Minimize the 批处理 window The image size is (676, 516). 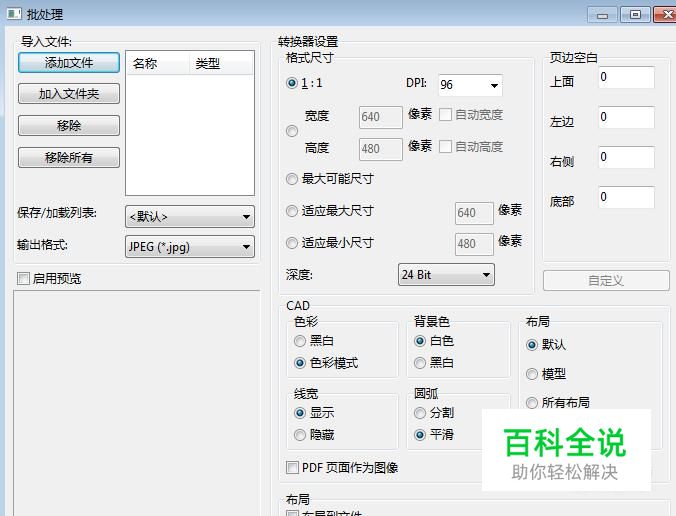click(602, 15)
